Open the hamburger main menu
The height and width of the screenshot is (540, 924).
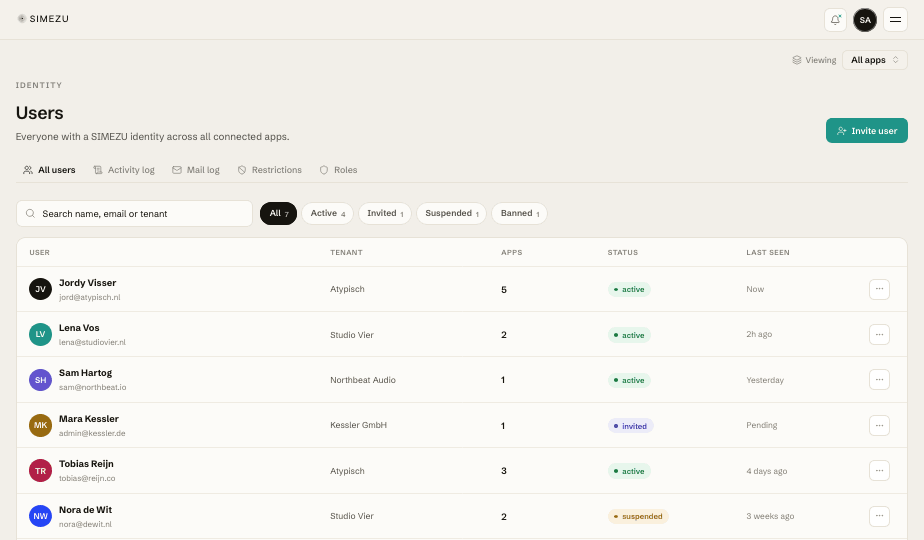coord(895,19)
